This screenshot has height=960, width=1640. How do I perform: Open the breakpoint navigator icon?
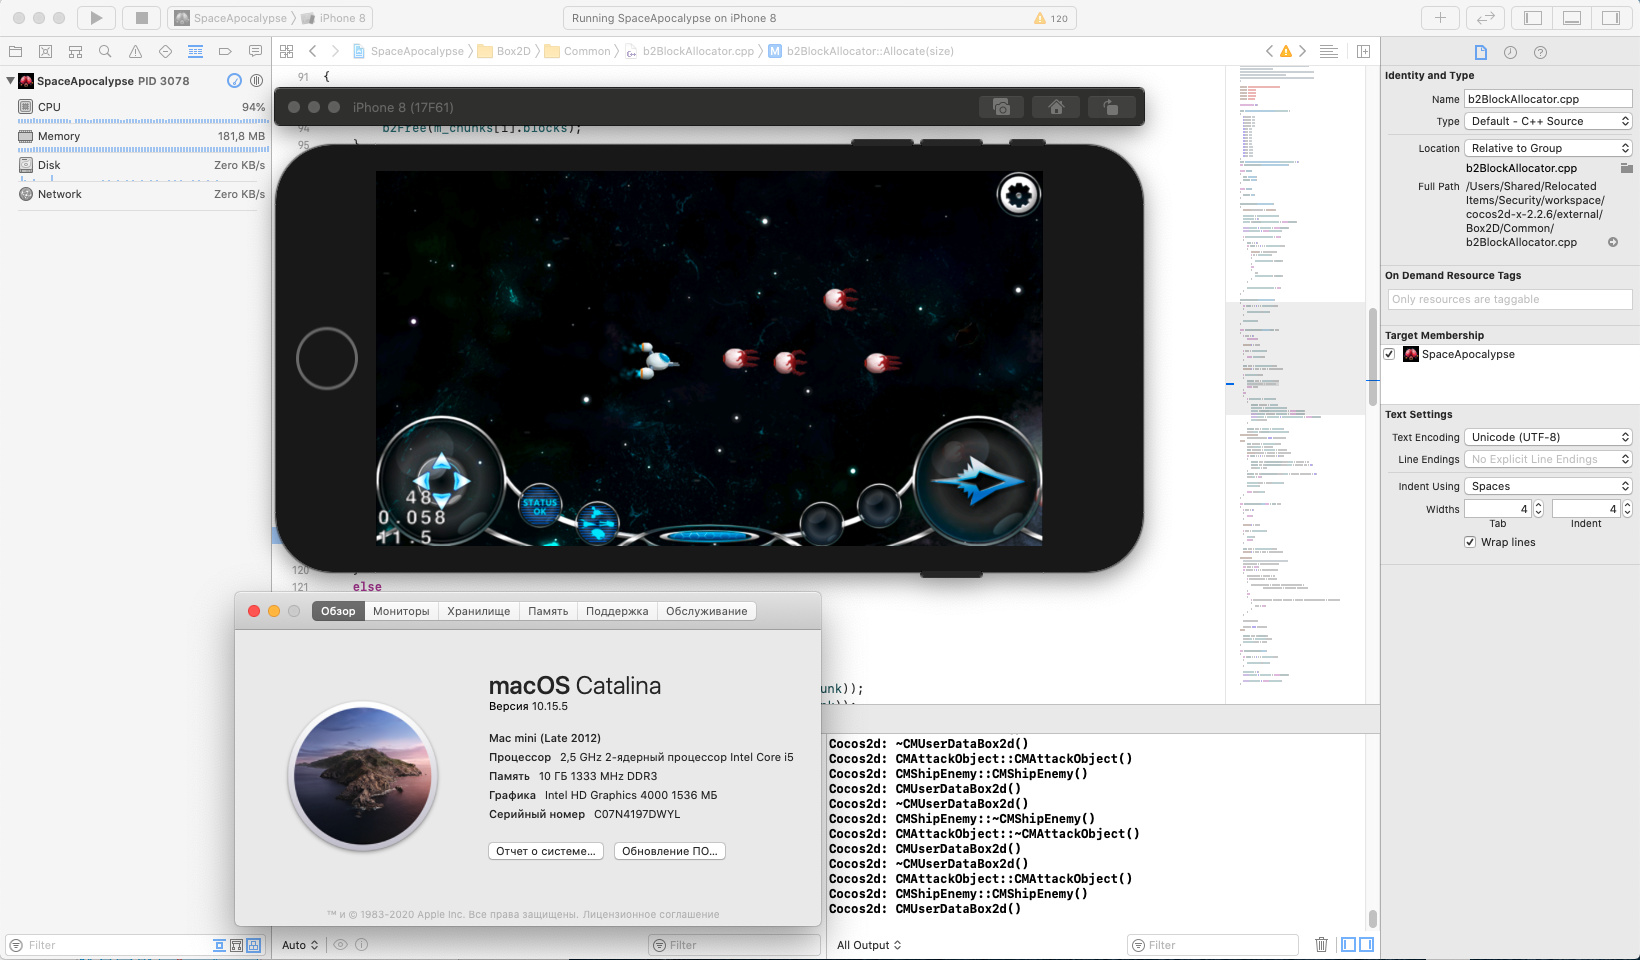coord(225,51)
